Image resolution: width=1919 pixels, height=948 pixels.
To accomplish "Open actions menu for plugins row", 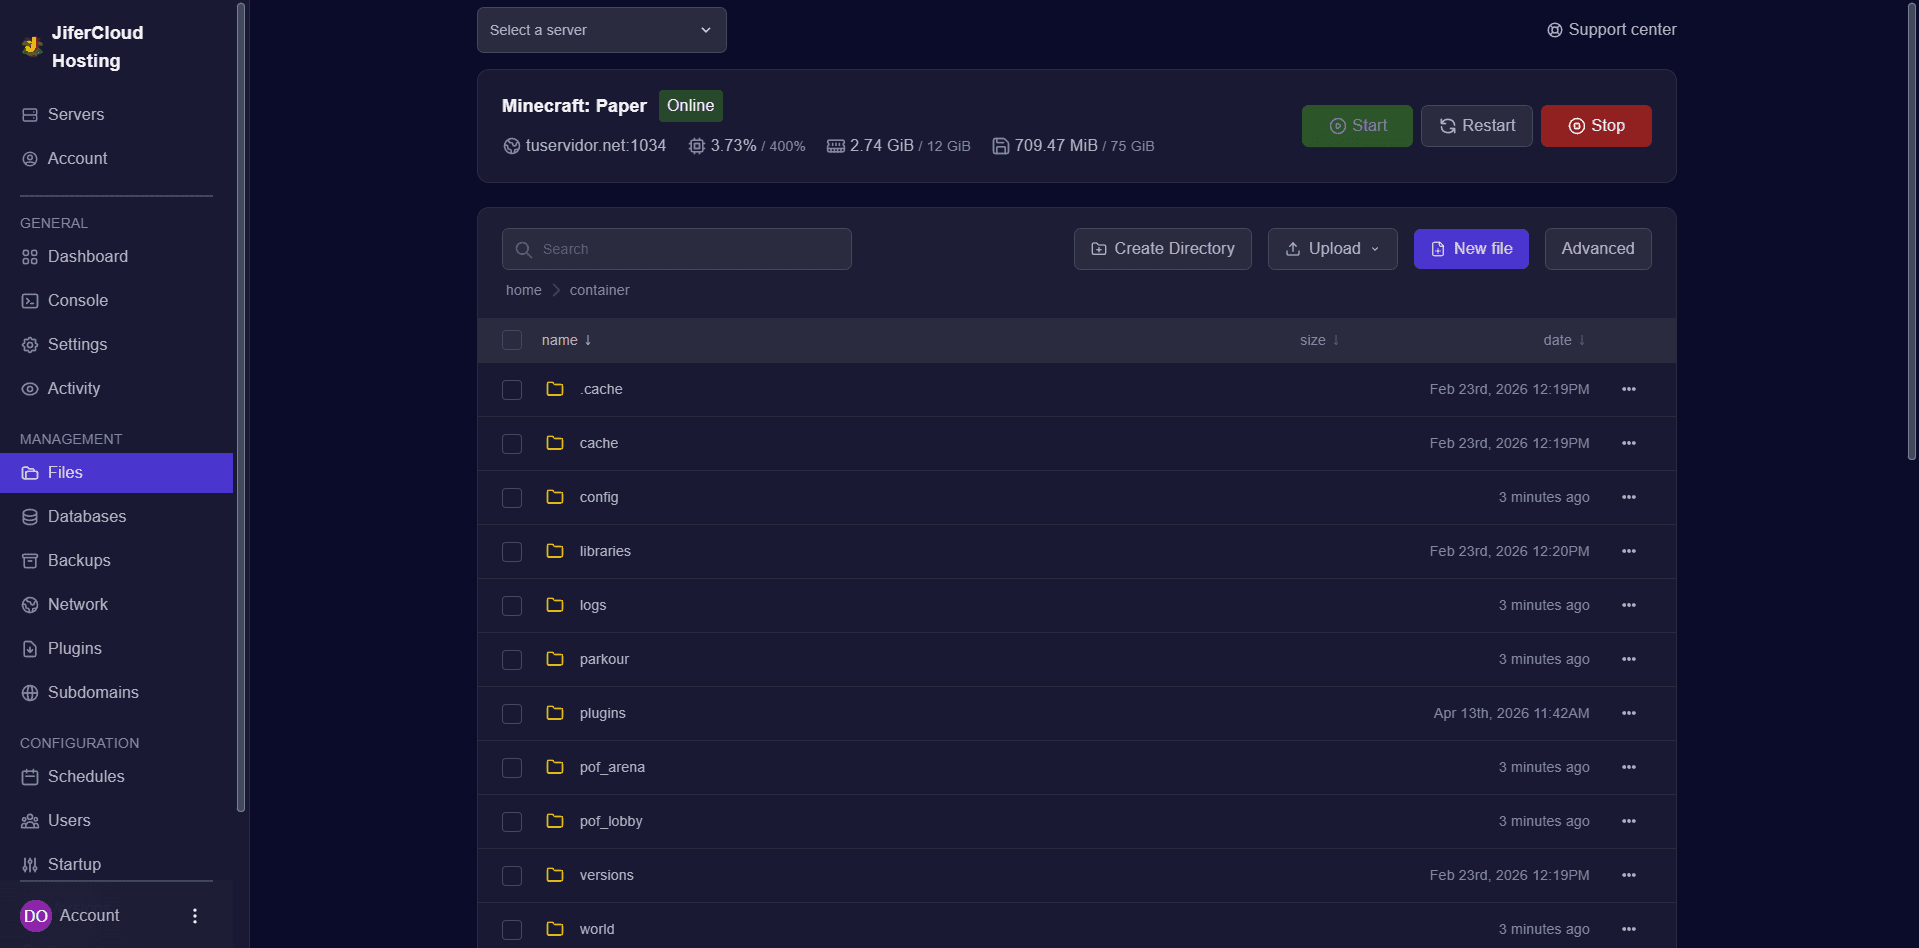I will 1629,713.
